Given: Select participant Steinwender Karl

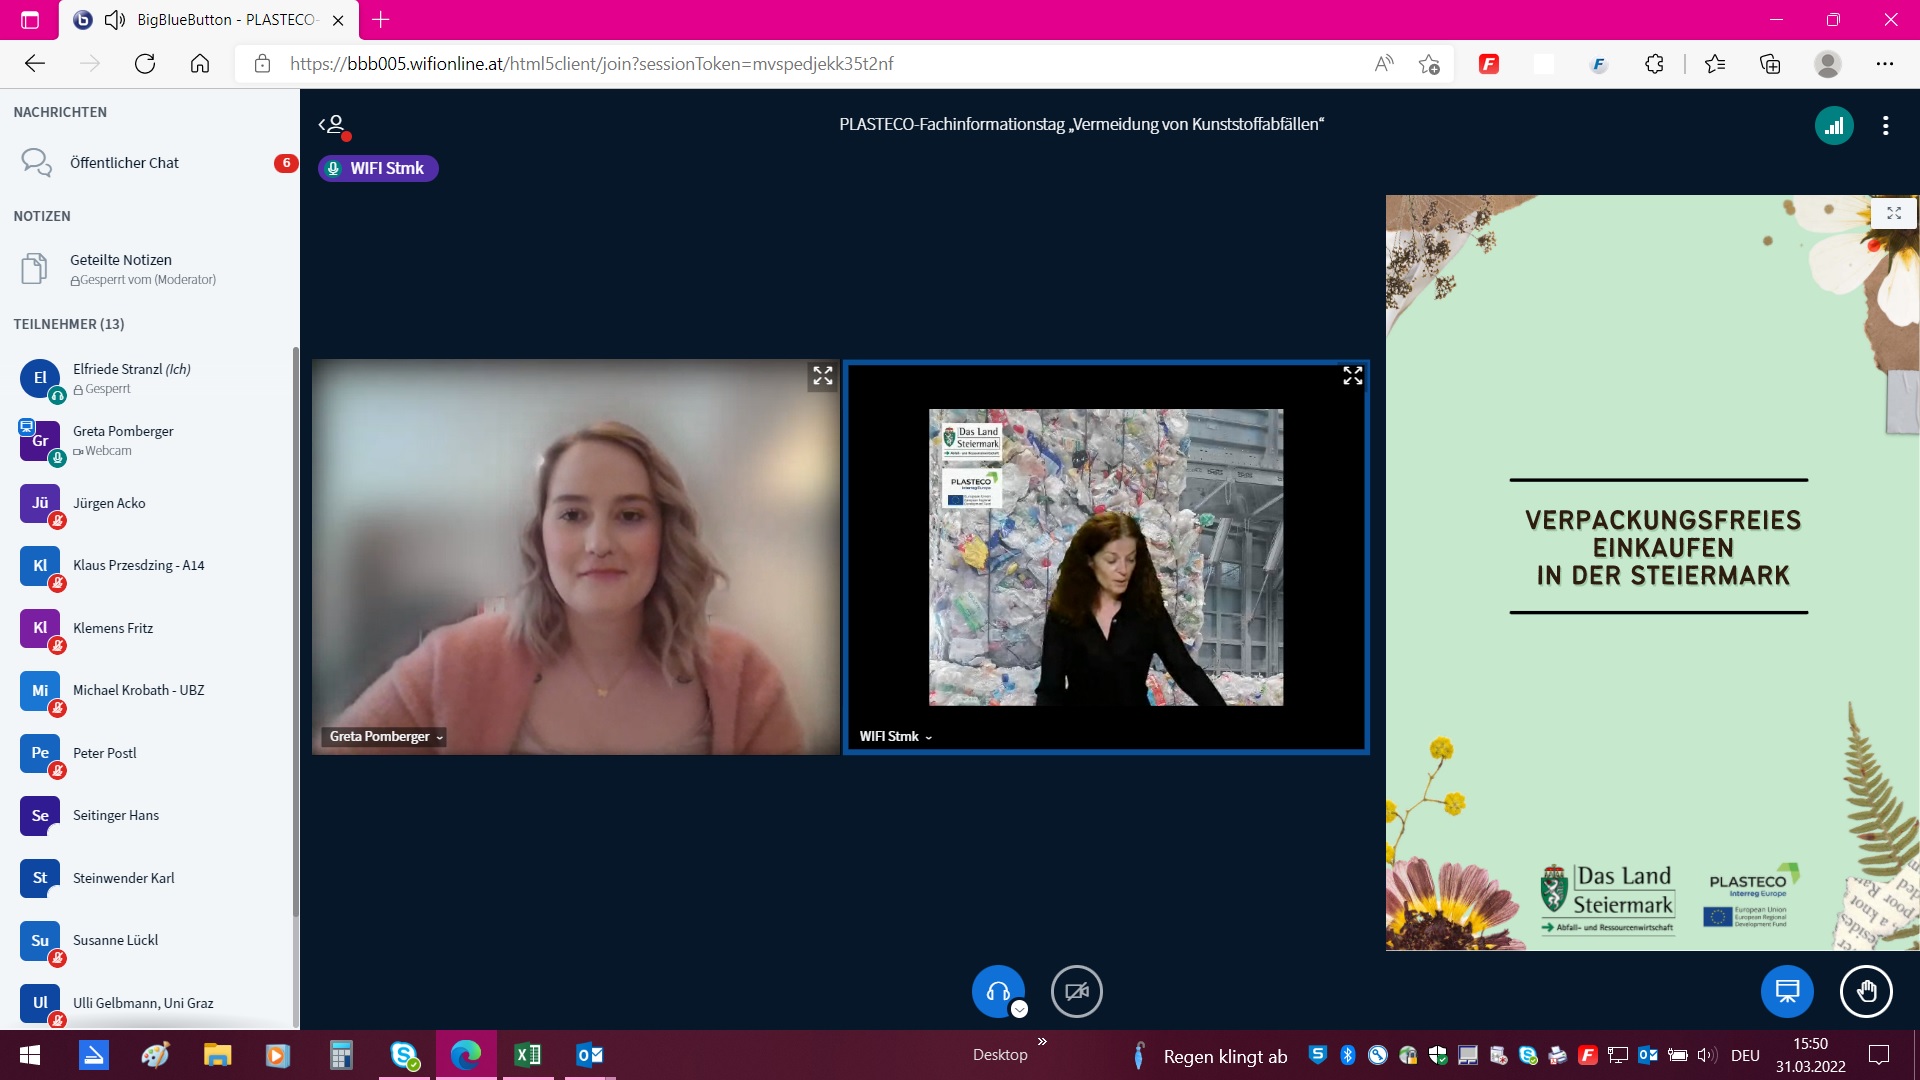Looking at the screenshot, I should click(150, 878).
